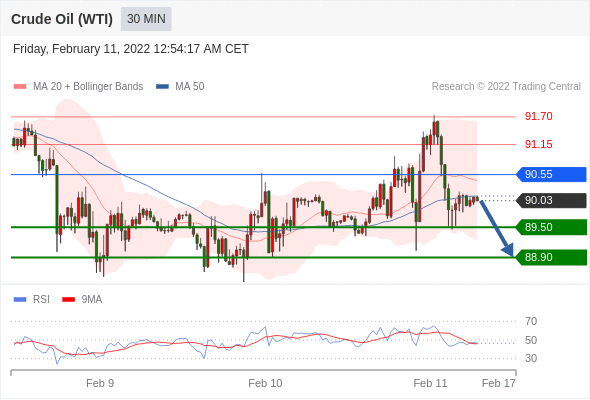This screenshot has width=590, height=400.
Task: Click the red 9MA legend swatch
Action: (68, 300)
